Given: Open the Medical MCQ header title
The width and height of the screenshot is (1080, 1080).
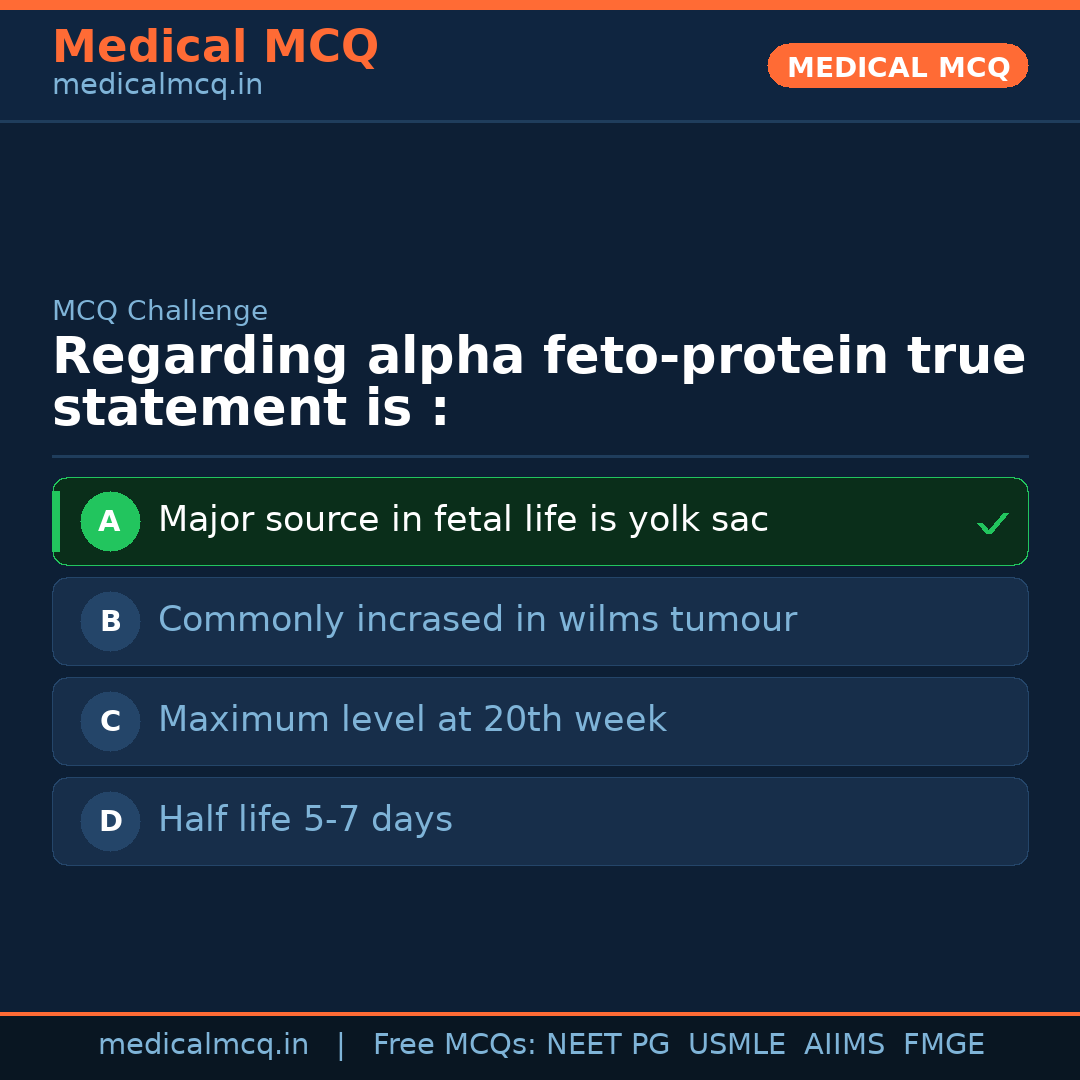Looking at the screenshot, I should coord(215,47).
